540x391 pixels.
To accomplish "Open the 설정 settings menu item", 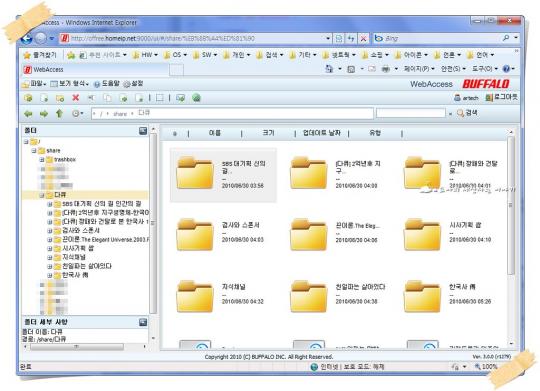I will click(133, 84).
